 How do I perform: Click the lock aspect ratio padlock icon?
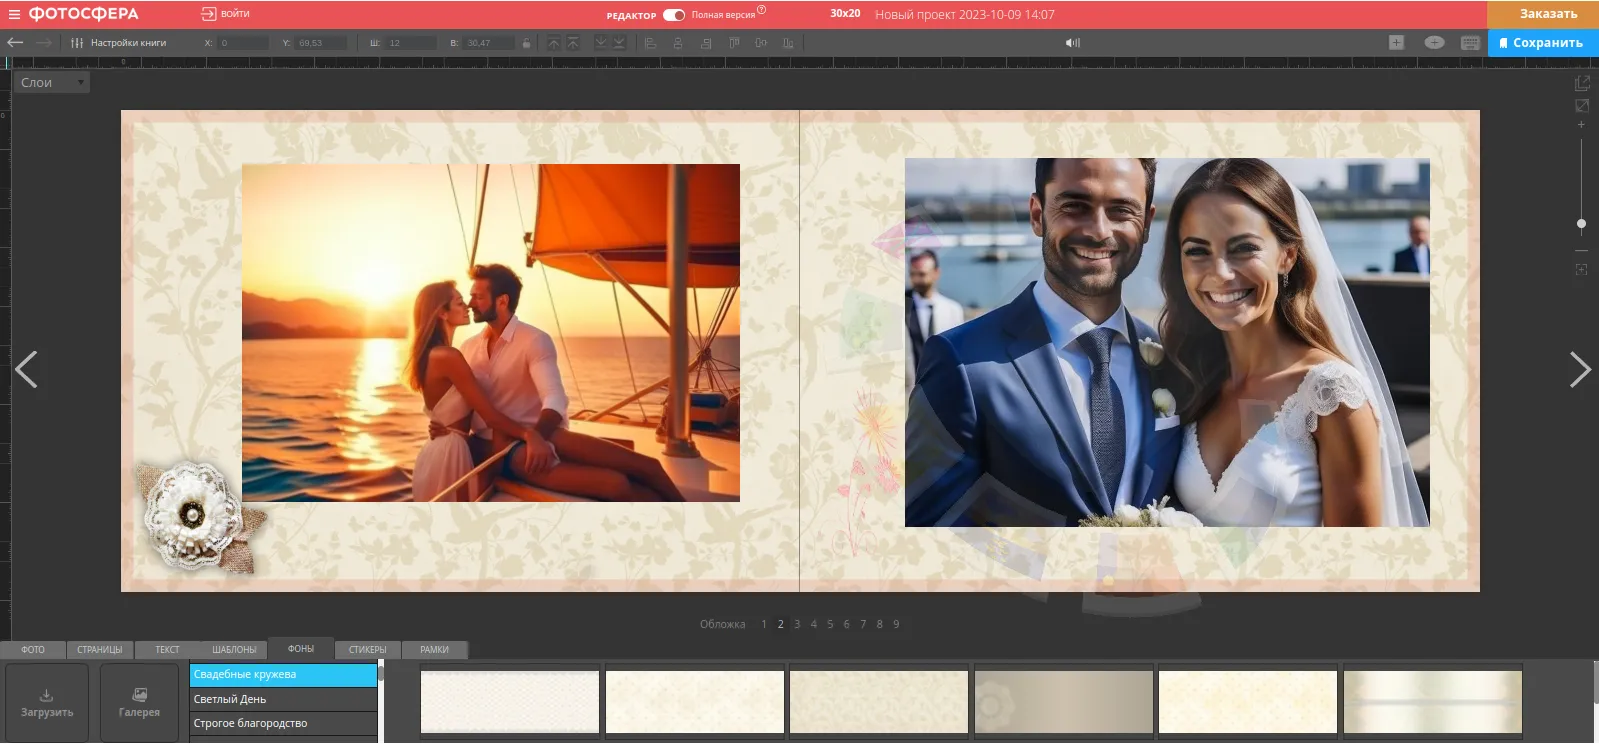[527, 43]
